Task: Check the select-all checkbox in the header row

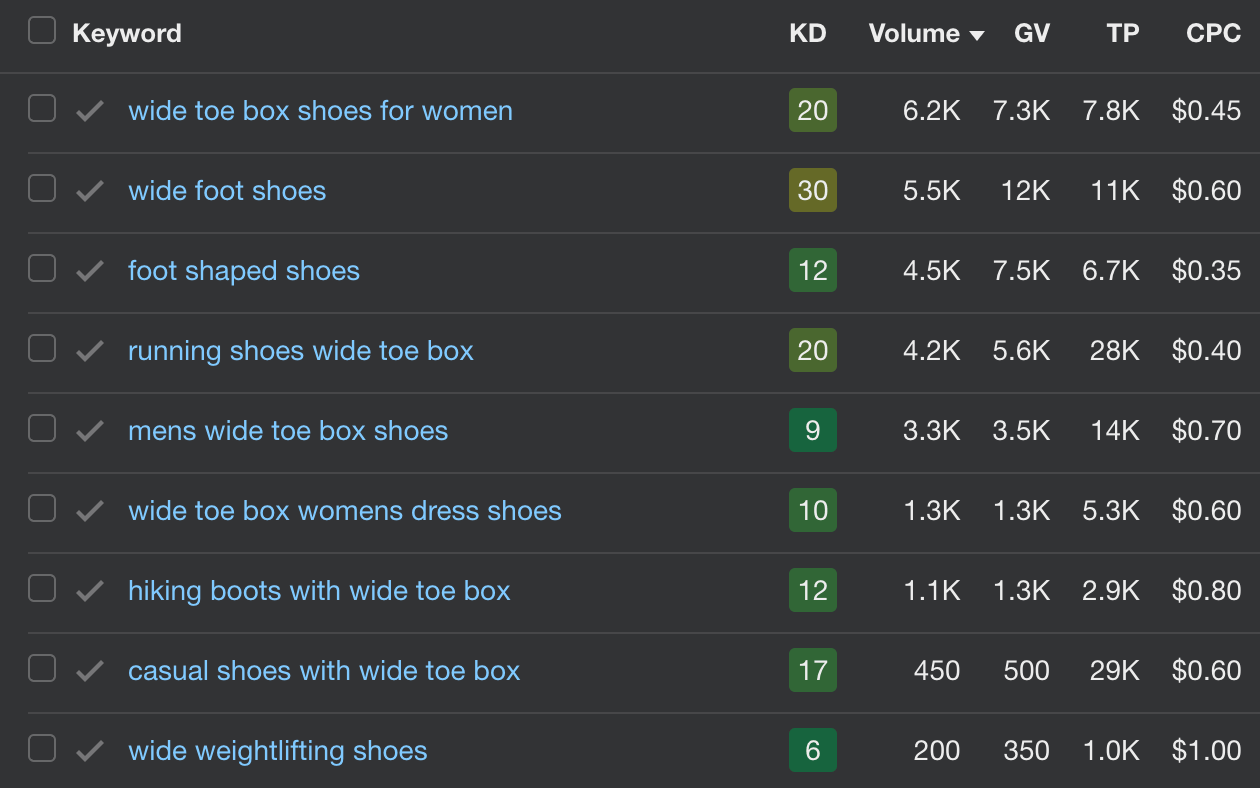Action: pyautogui.click(x=41, y=30)
